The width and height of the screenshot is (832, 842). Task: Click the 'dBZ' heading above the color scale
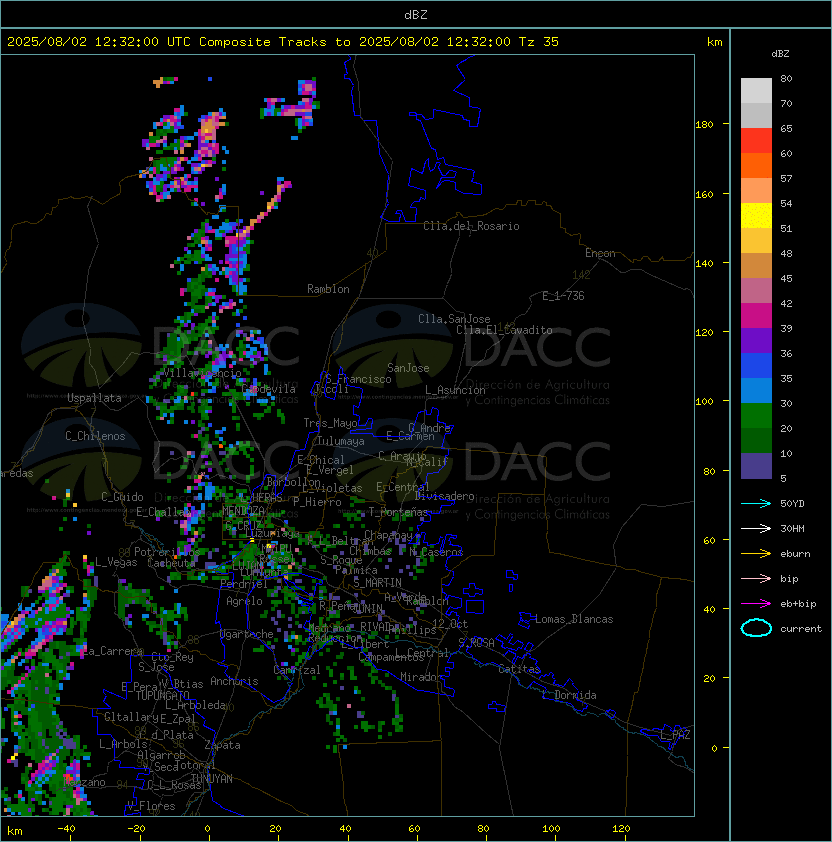[780, 54]
